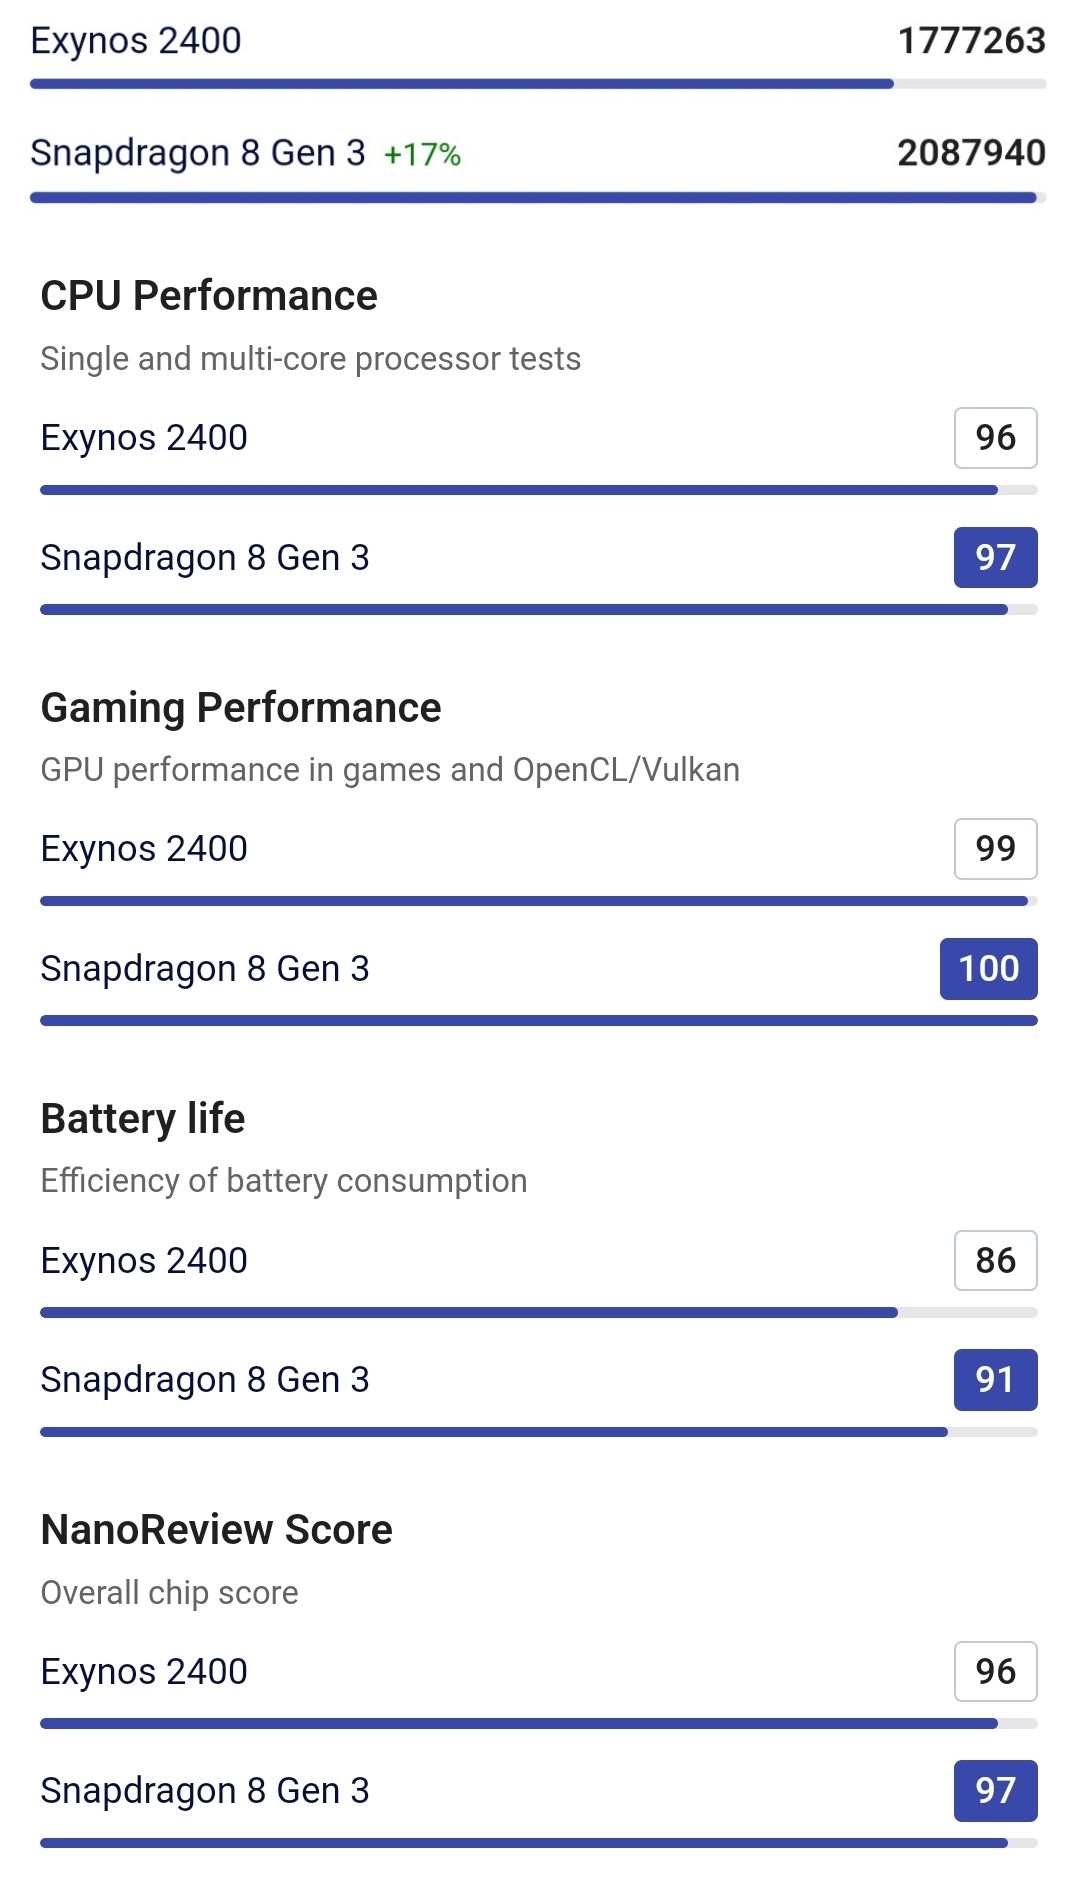Click the Exynos 2400 label beside 1777263

click(136, 41)
